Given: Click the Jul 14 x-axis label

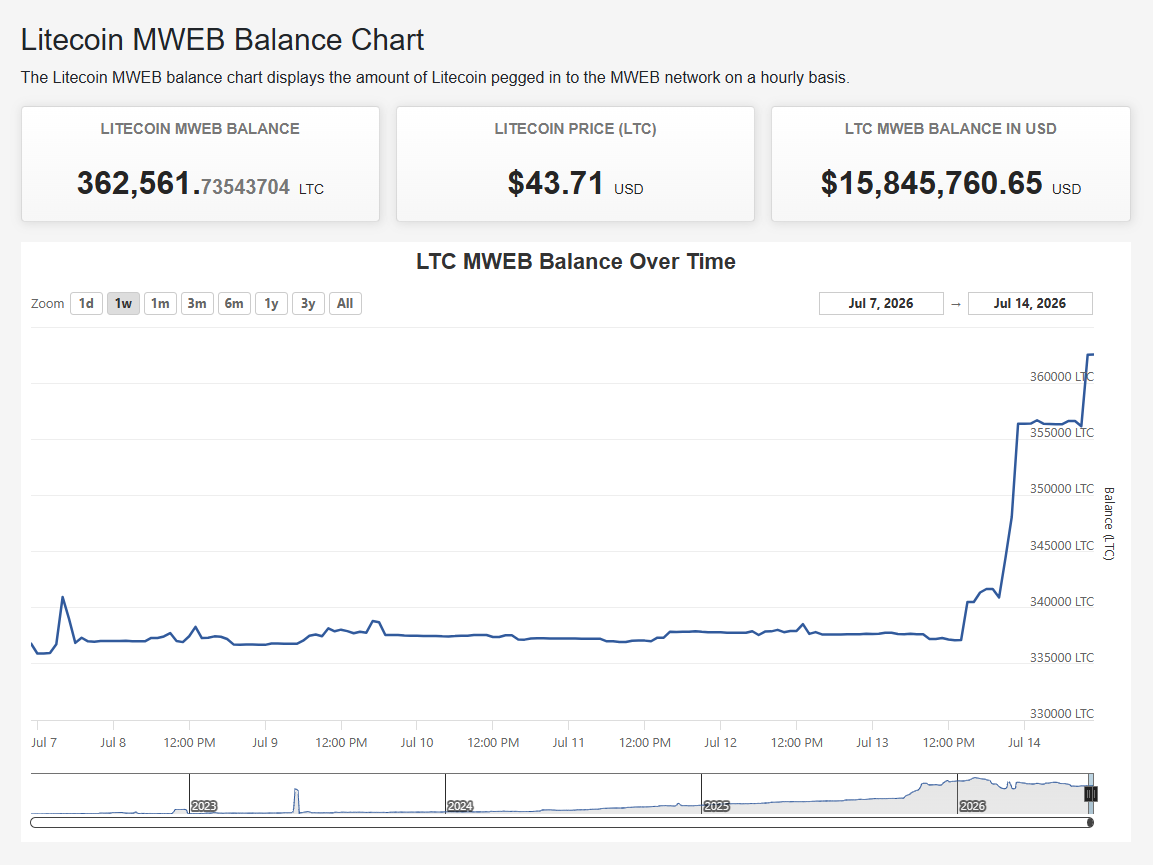Looking at the screenshot, I should coord(1024,742).
